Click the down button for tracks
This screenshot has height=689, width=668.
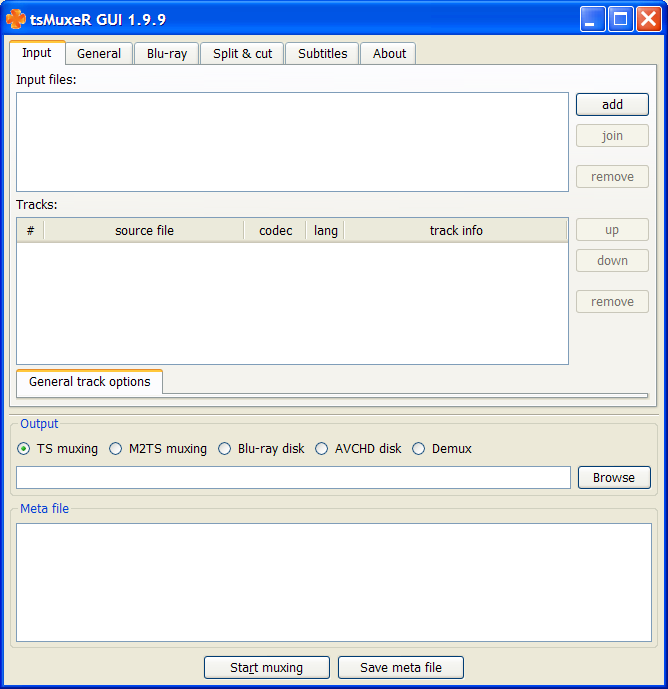coord(612,261)
